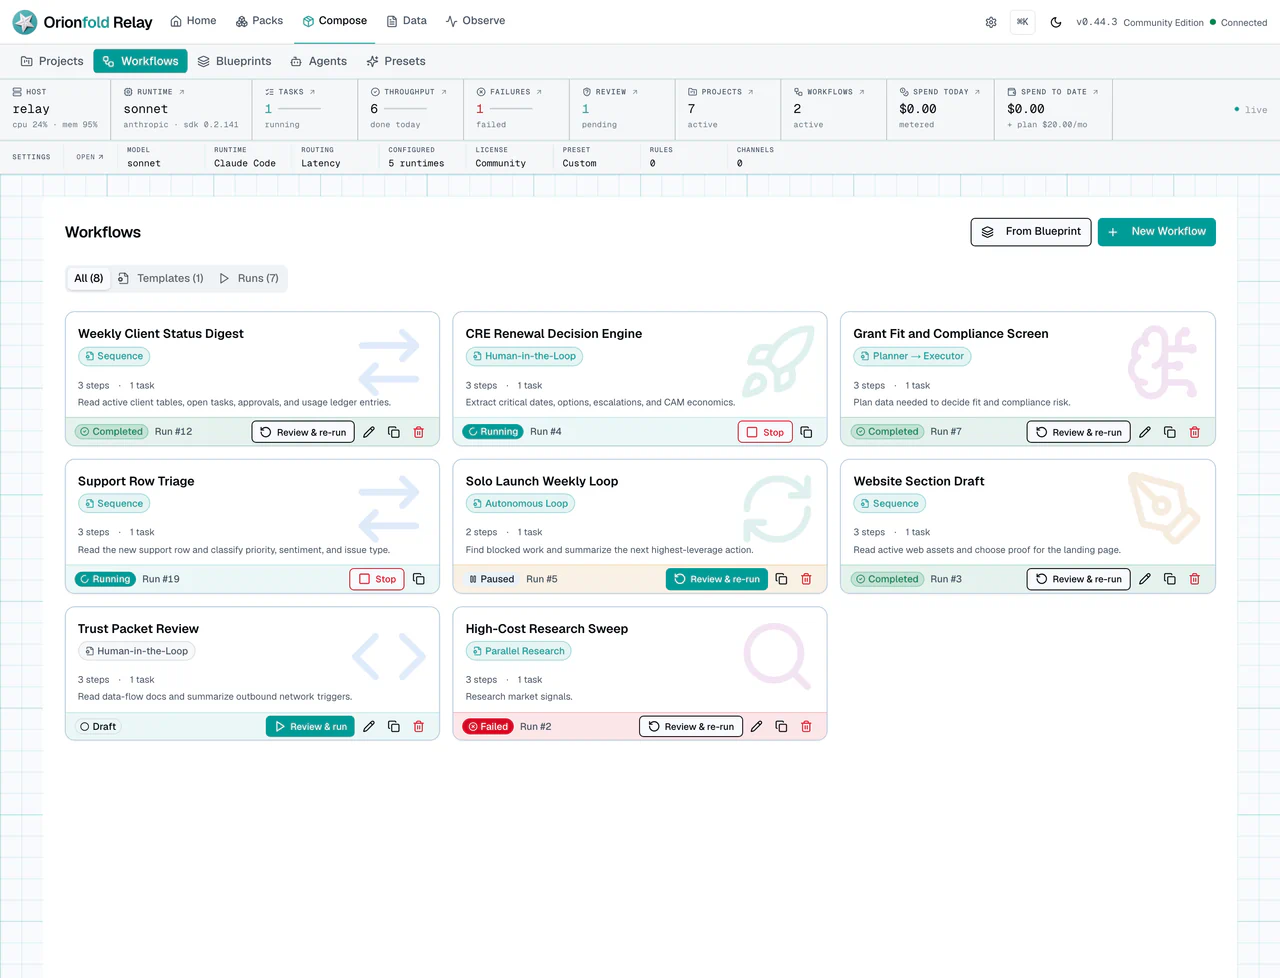This screenshot has height=978, width=1280.
Task: Click the Paused status label
Action: point(491,579)
